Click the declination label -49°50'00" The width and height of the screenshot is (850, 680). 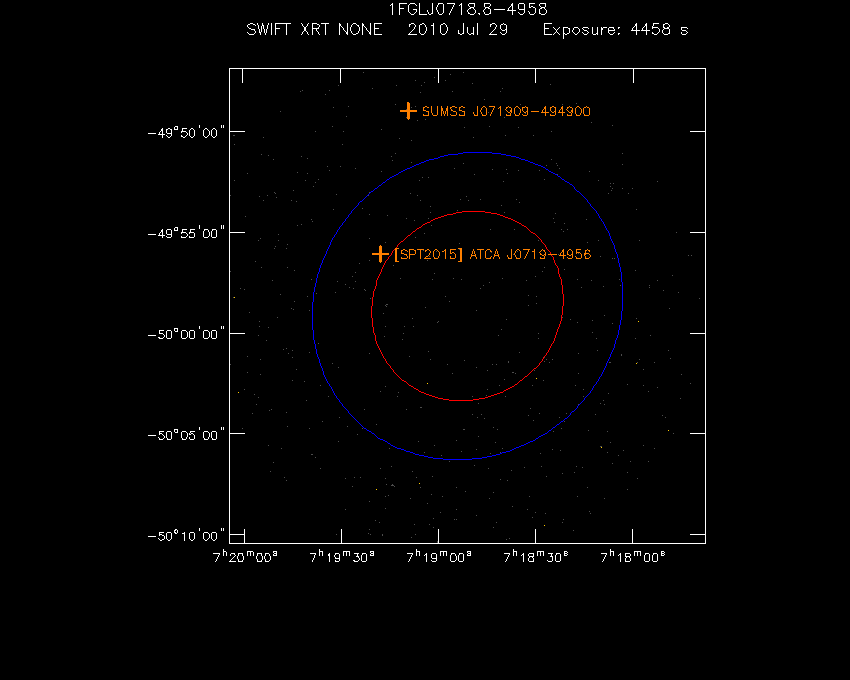pyautogui.click(x=186, y=133)
